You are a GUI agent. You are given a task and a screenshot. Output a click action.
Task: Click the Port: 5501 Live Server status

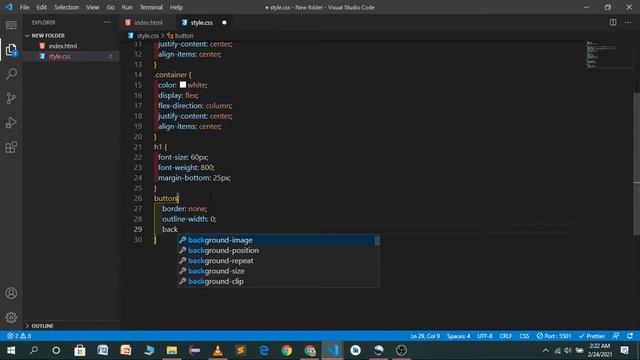(x=554, y=336)
